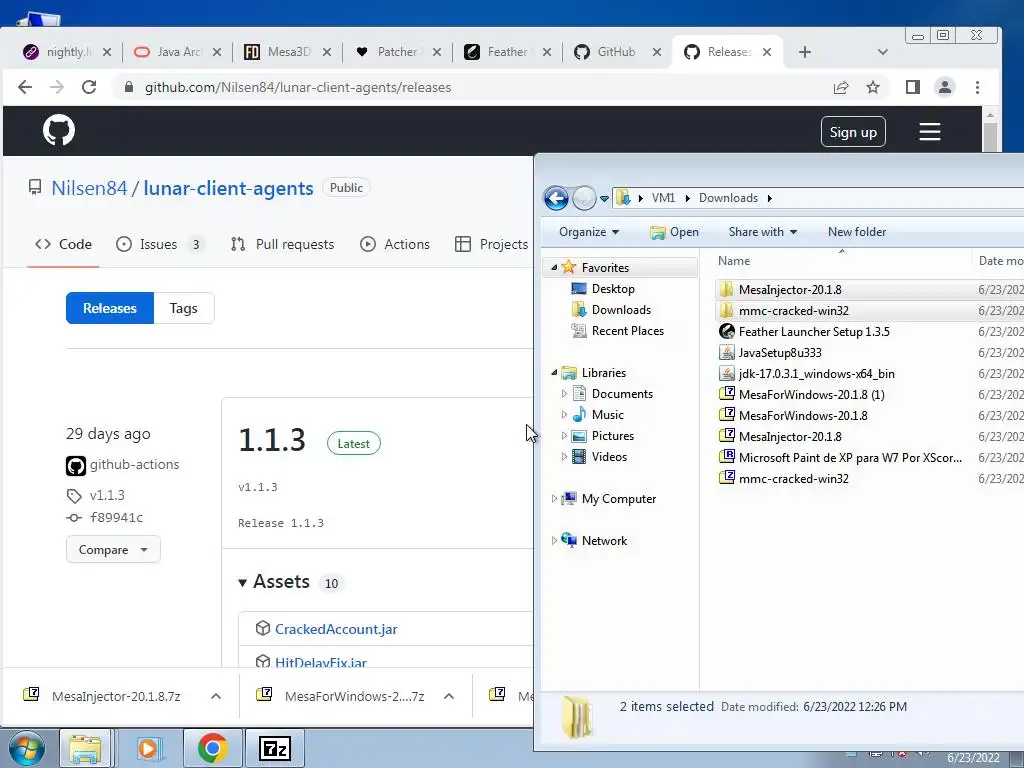
Task: Click the Releases button
Action: coord(110,308)
